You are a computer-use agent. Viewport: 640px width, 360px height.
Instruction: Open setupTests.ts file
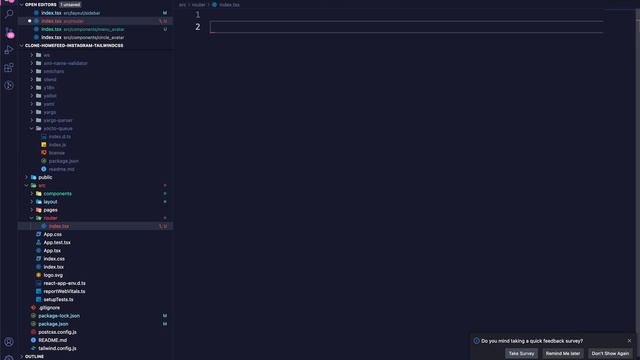click(x=58, y=300)
